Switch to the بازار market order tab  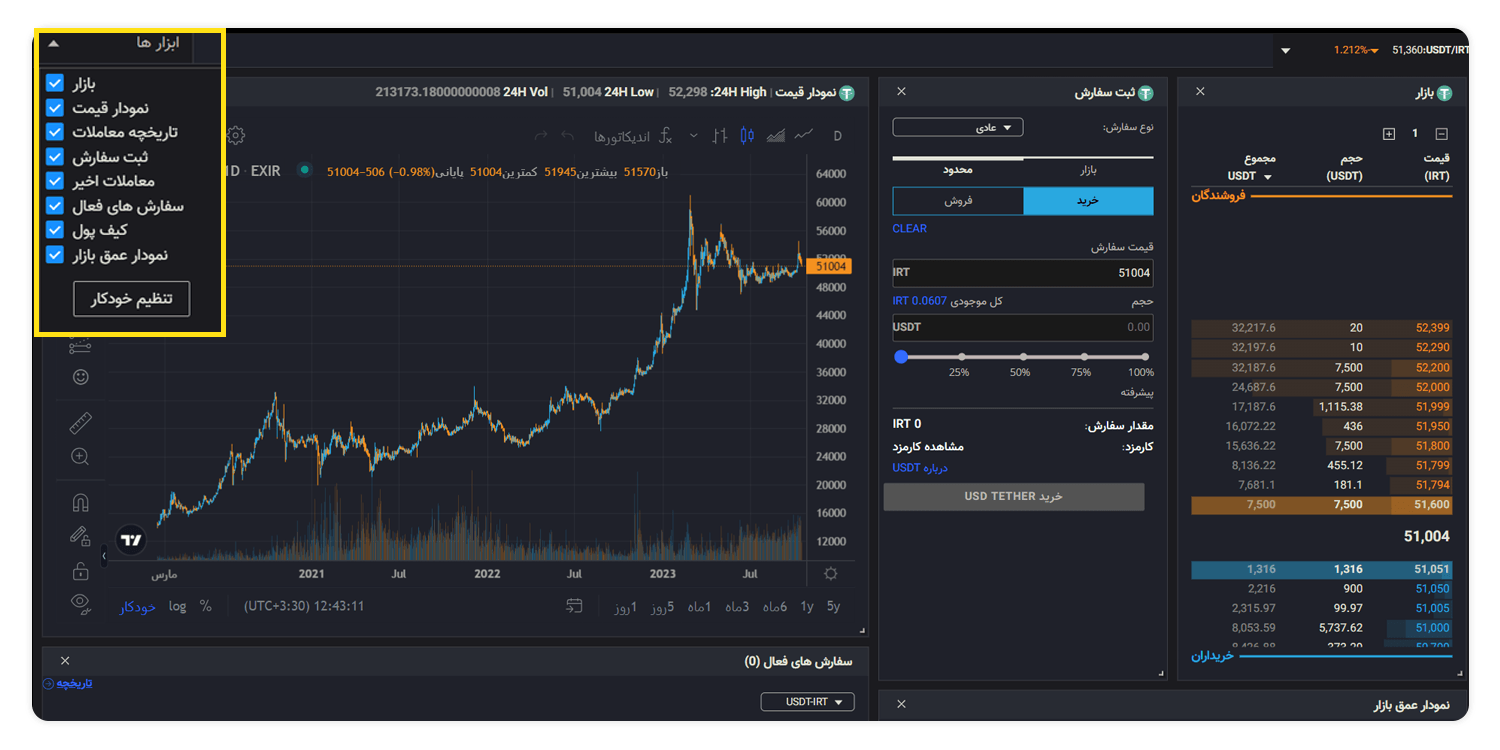tap(1088, 170)
